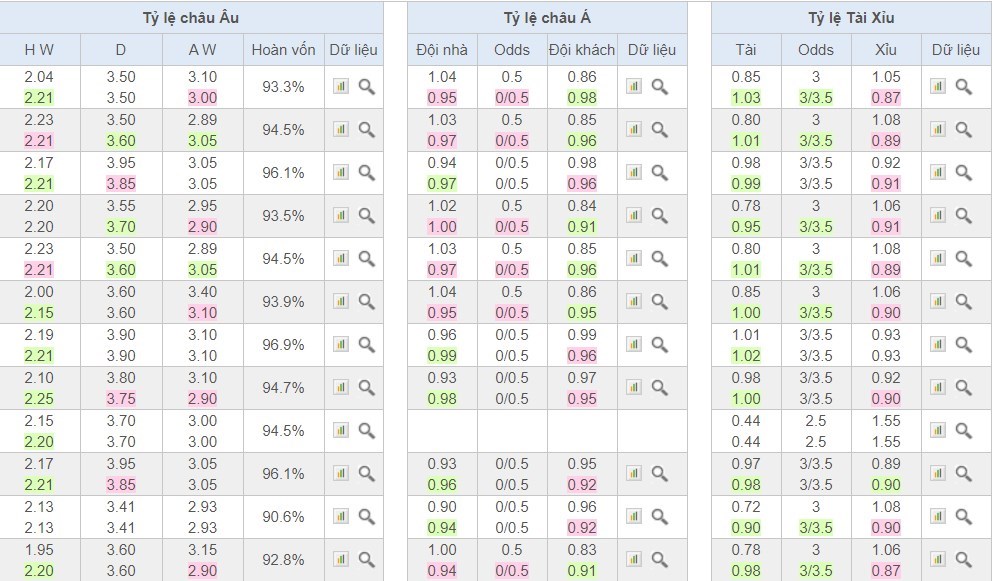Viewport: 996px width, 581px height.
Task: Click the magnifier icon in the 96.9% payout row
Action: click(366, 345)
